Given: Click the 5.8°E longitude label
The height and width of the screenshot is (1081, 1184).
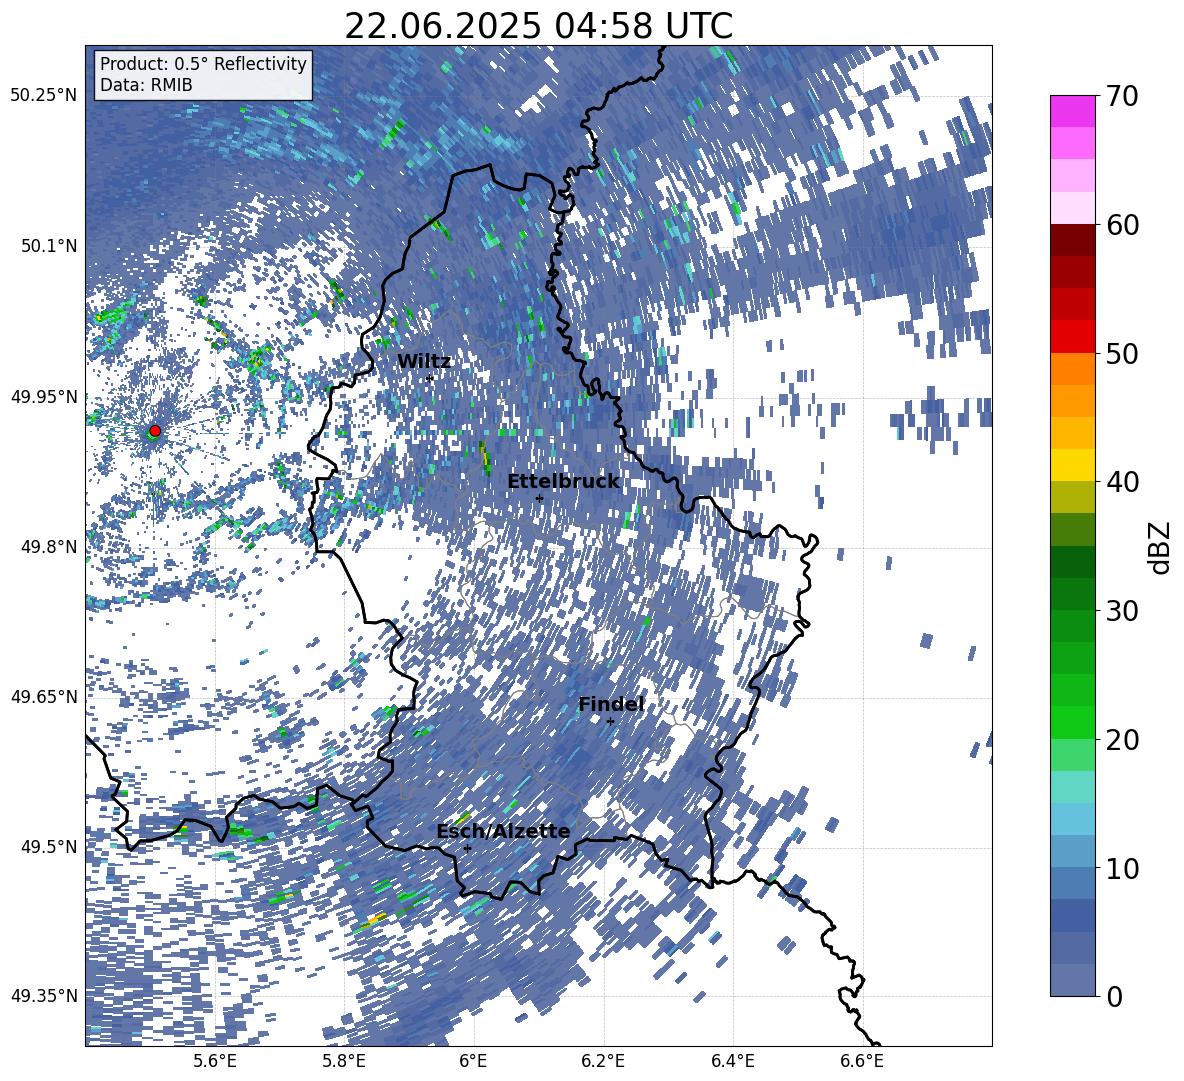Looking at the screenshot, I should pos(344,1061).
